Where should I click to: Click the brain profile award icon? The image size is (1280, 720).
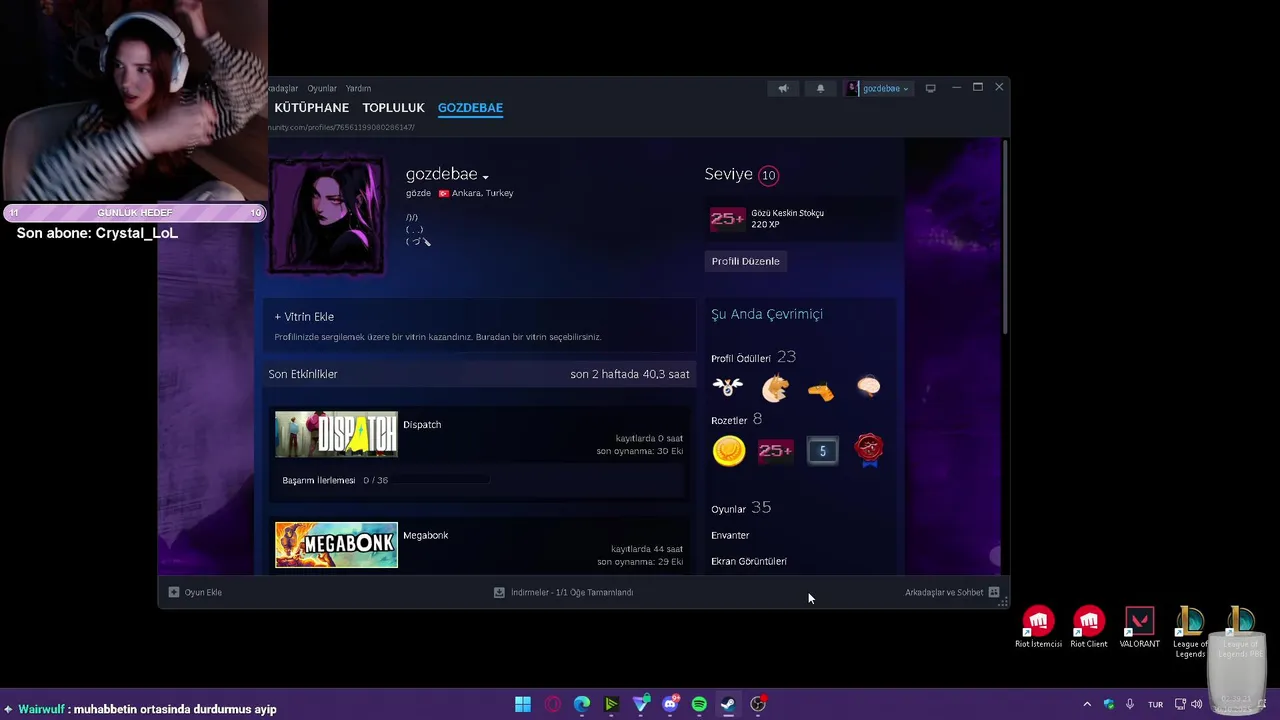[868, 386]
